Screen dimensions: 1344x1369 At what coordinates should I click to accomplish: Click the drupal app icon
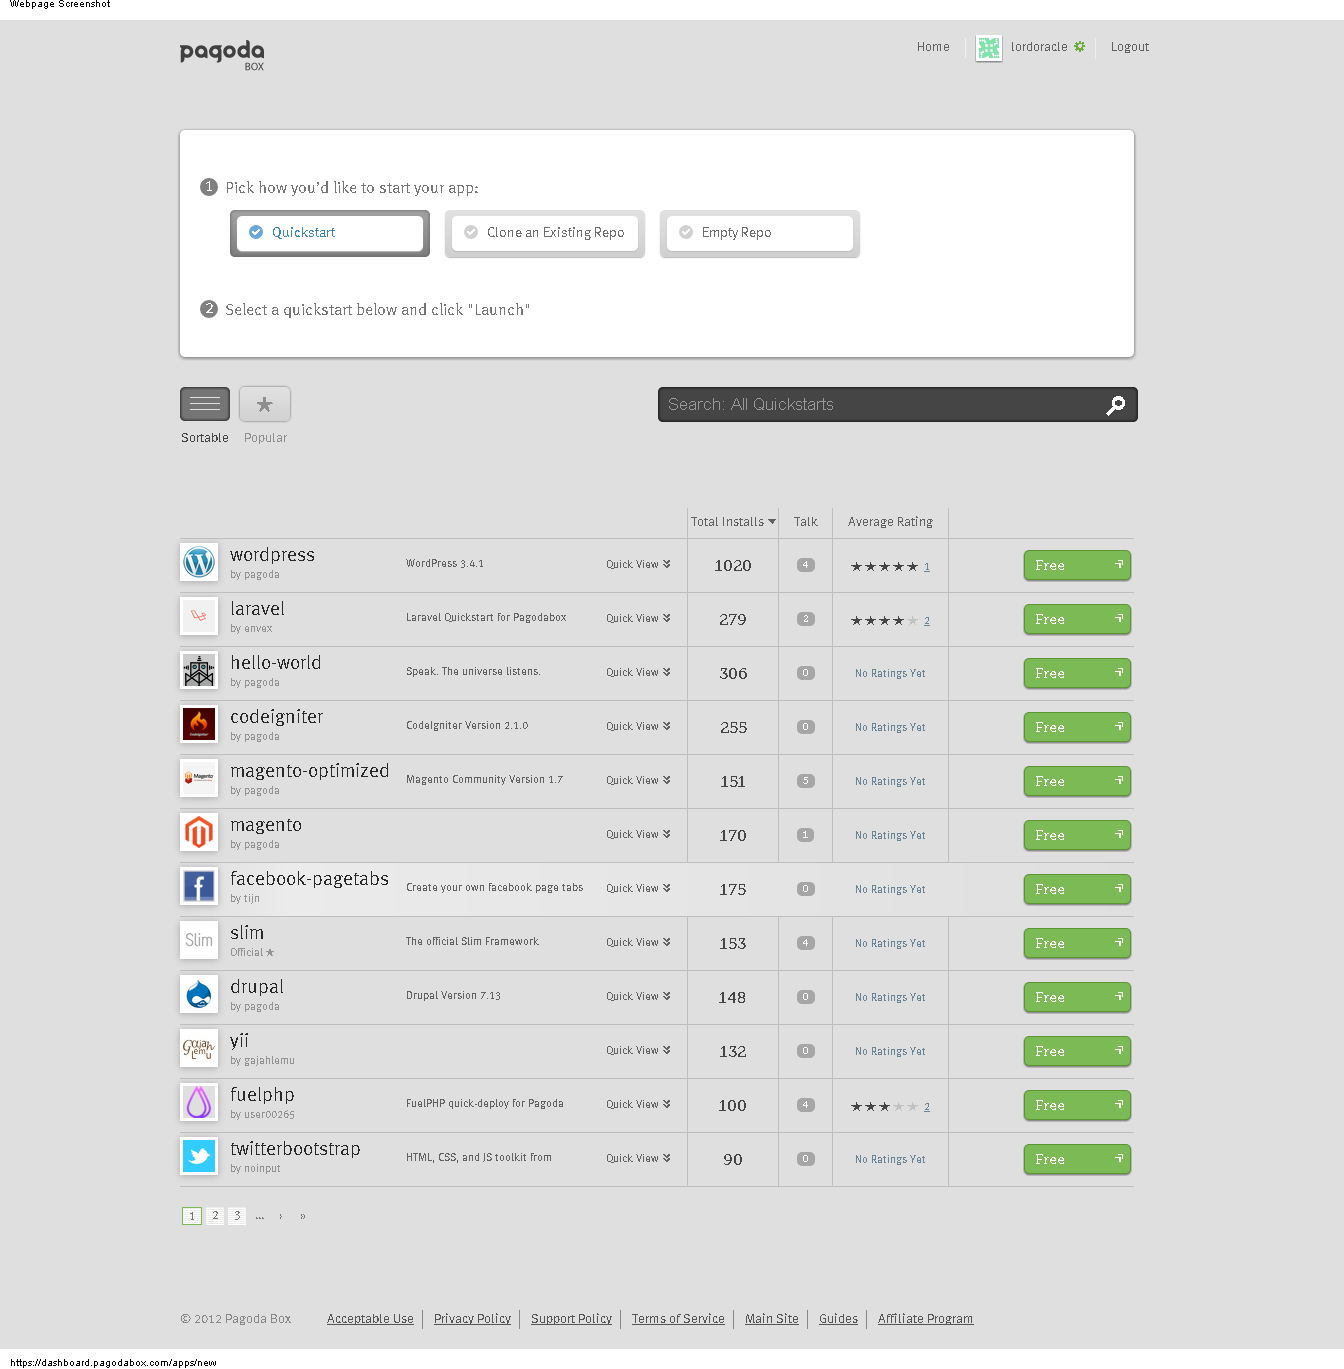[199, 994]
